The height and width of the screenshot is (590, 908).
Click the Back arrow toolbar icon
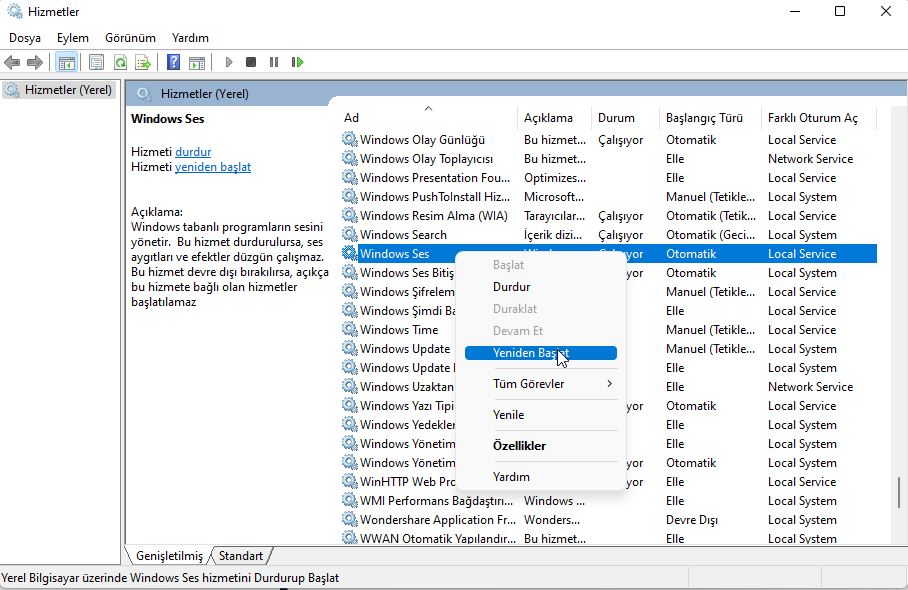tap(12, 62)
